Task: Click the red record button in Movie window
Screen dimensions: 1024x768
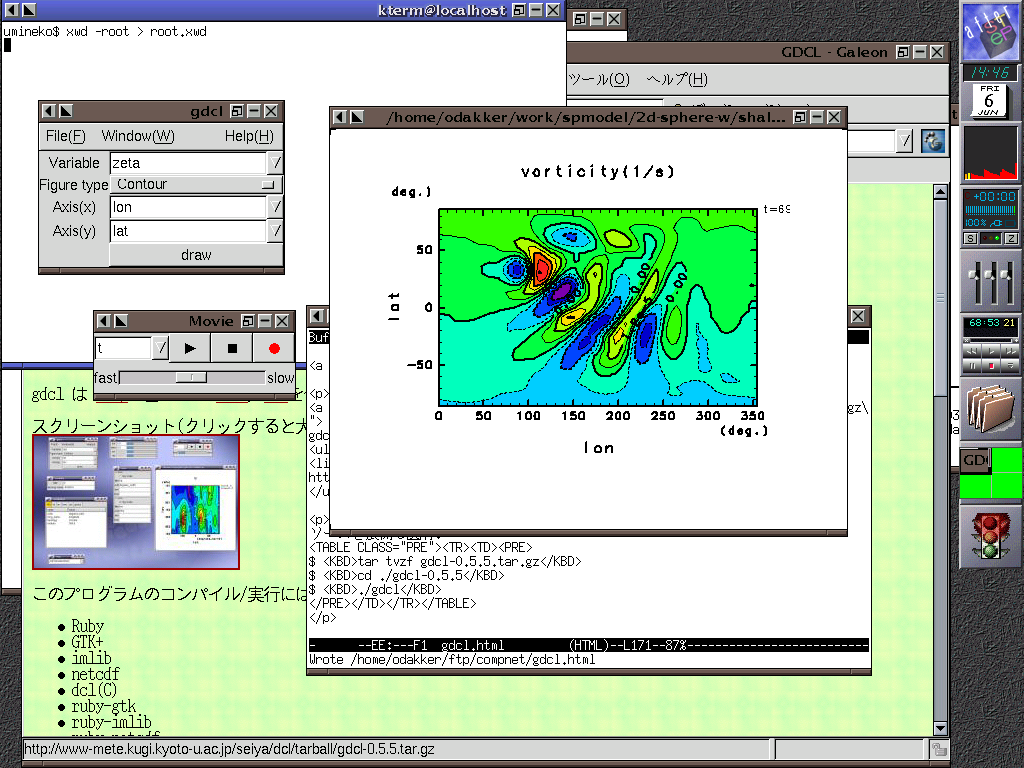Action: point(274,348)
